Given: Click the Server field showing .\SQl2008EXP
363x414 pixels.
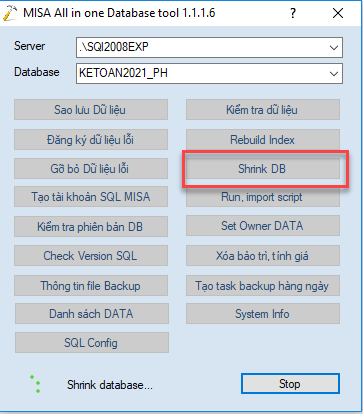Looking at the screenshot, I should [x=209, y=47].
